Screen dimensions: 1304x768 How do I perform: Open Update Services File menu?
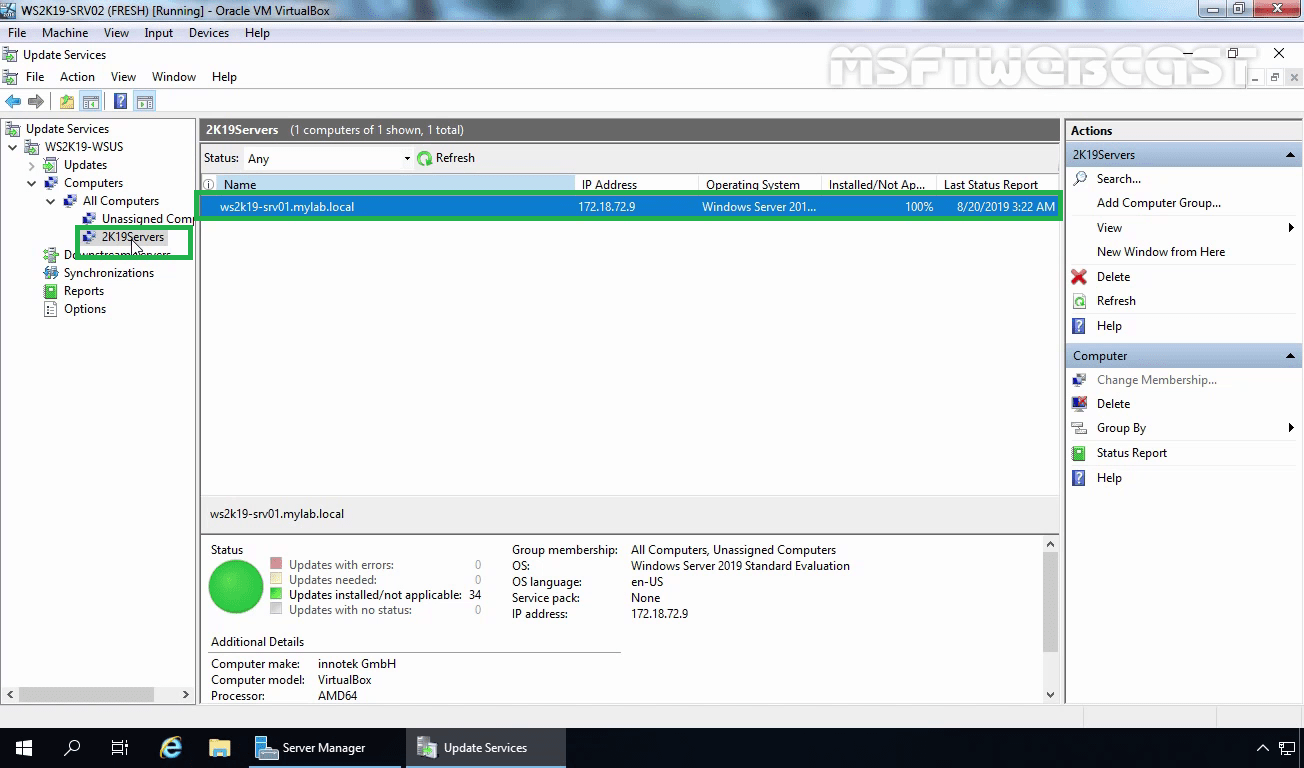click(x=35, y=77)
